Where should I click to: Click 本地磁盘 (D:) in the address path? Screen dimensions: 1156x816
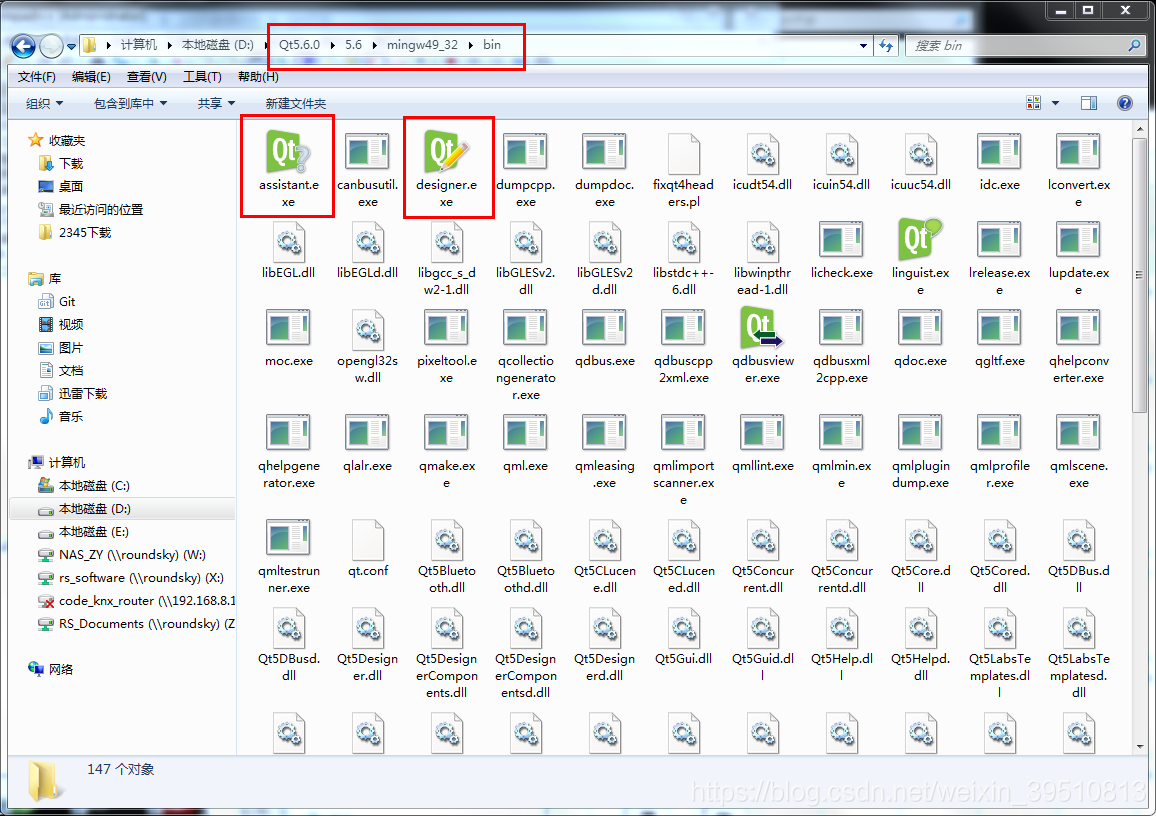point(217,45)
